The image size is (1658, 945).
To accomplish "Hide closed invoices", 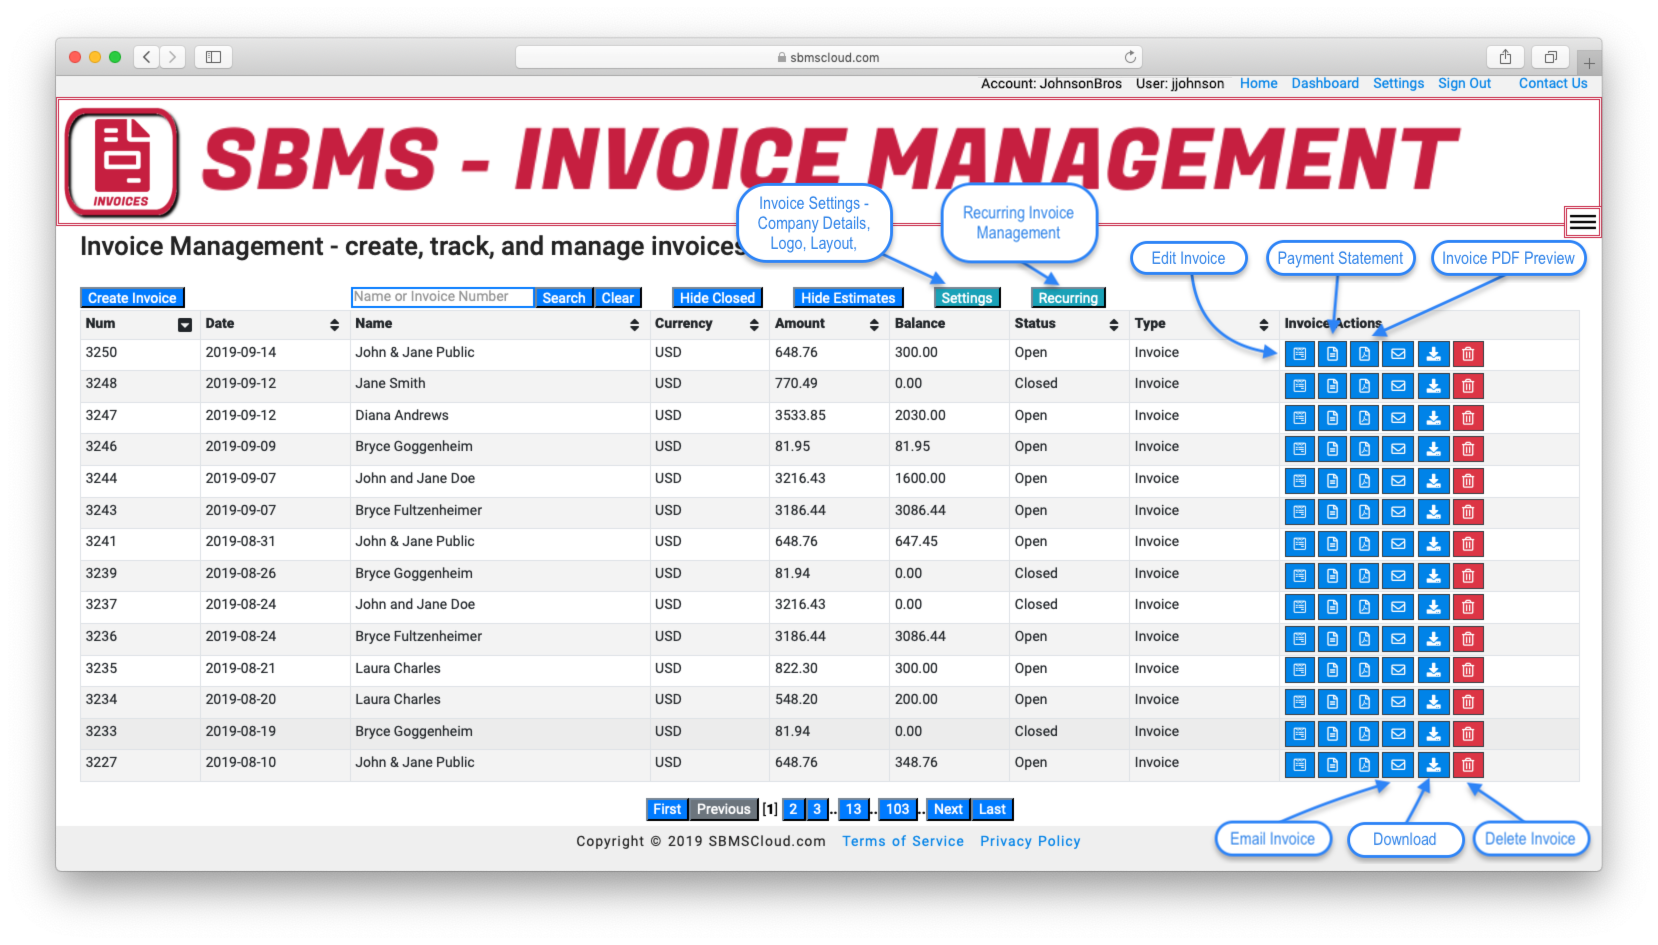I will [717, 298].
